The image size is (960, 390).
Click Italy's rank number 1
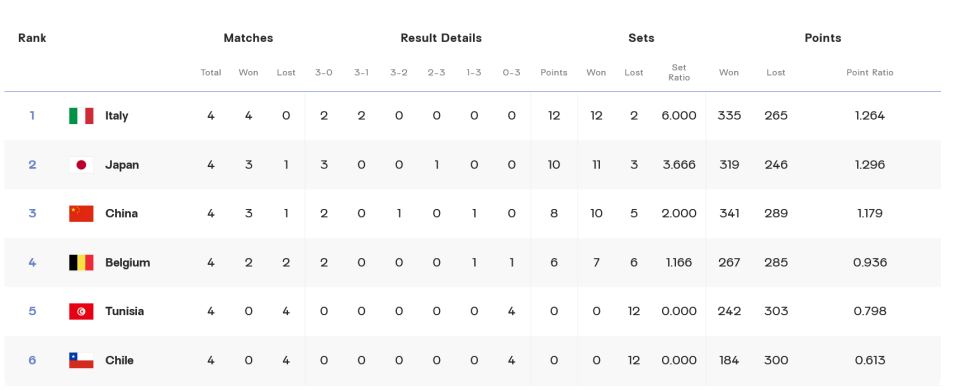32,115
